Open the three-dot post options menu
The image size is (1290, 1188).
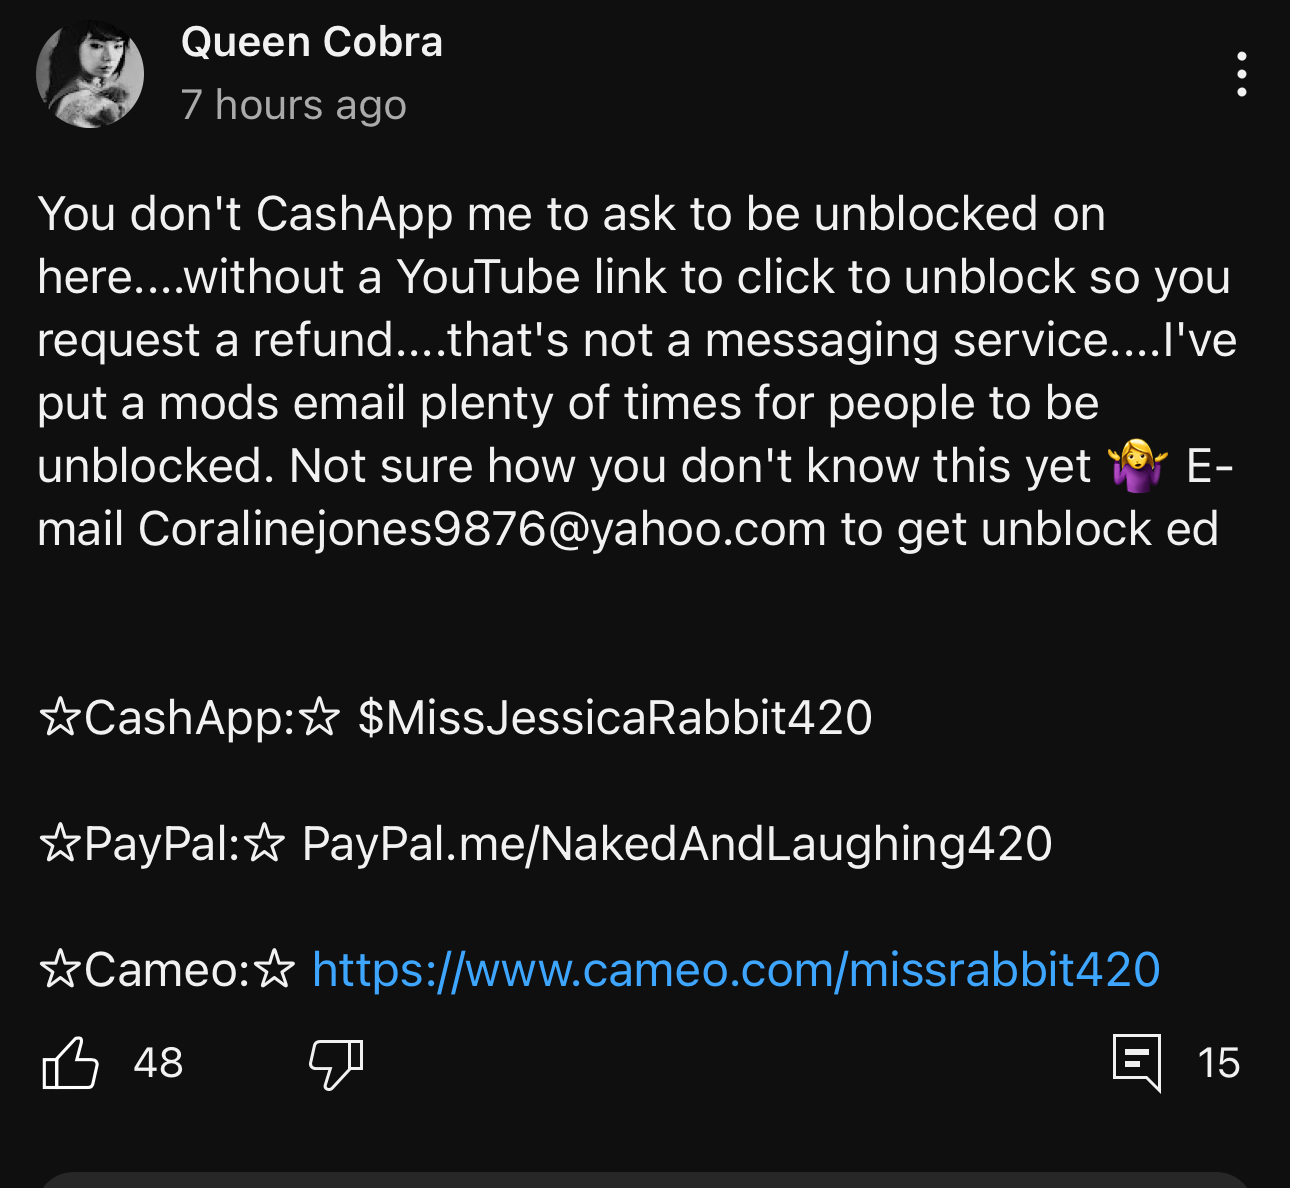click(1241, 75)
